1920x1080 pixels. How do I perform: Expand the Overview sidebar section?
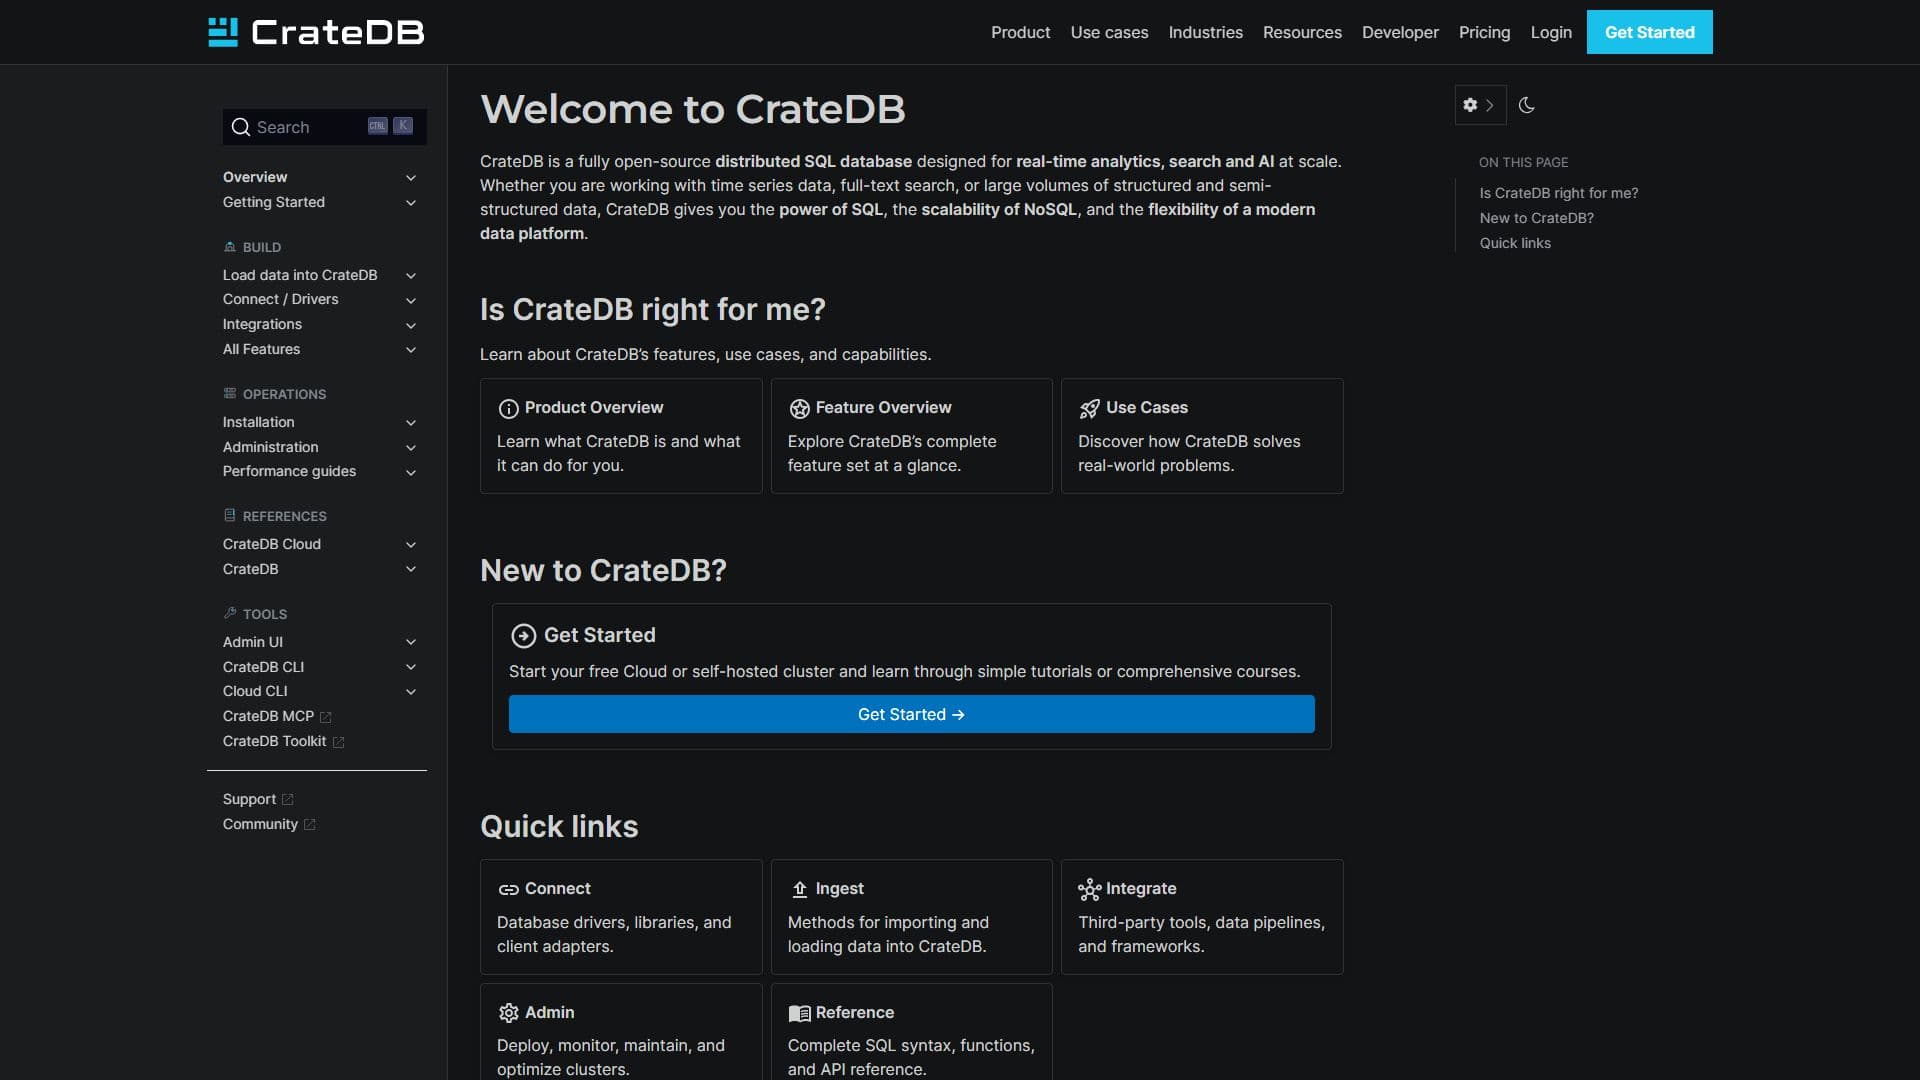point(411,178)
